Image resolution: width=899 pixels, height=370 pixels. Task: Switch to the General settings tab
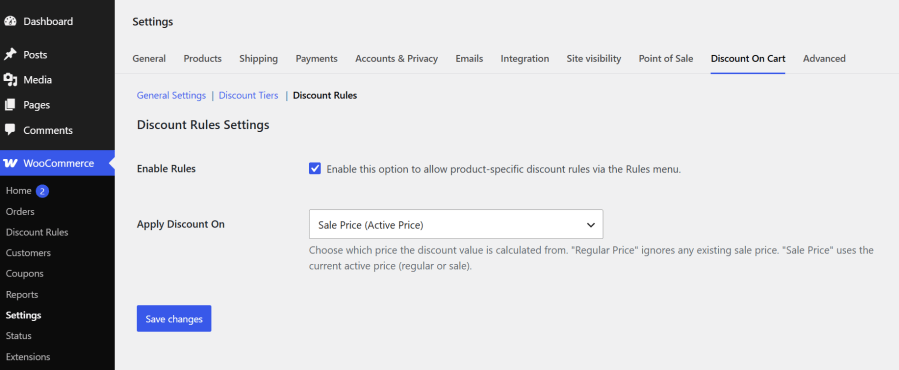pyautogui.click(x=149, y=59)
